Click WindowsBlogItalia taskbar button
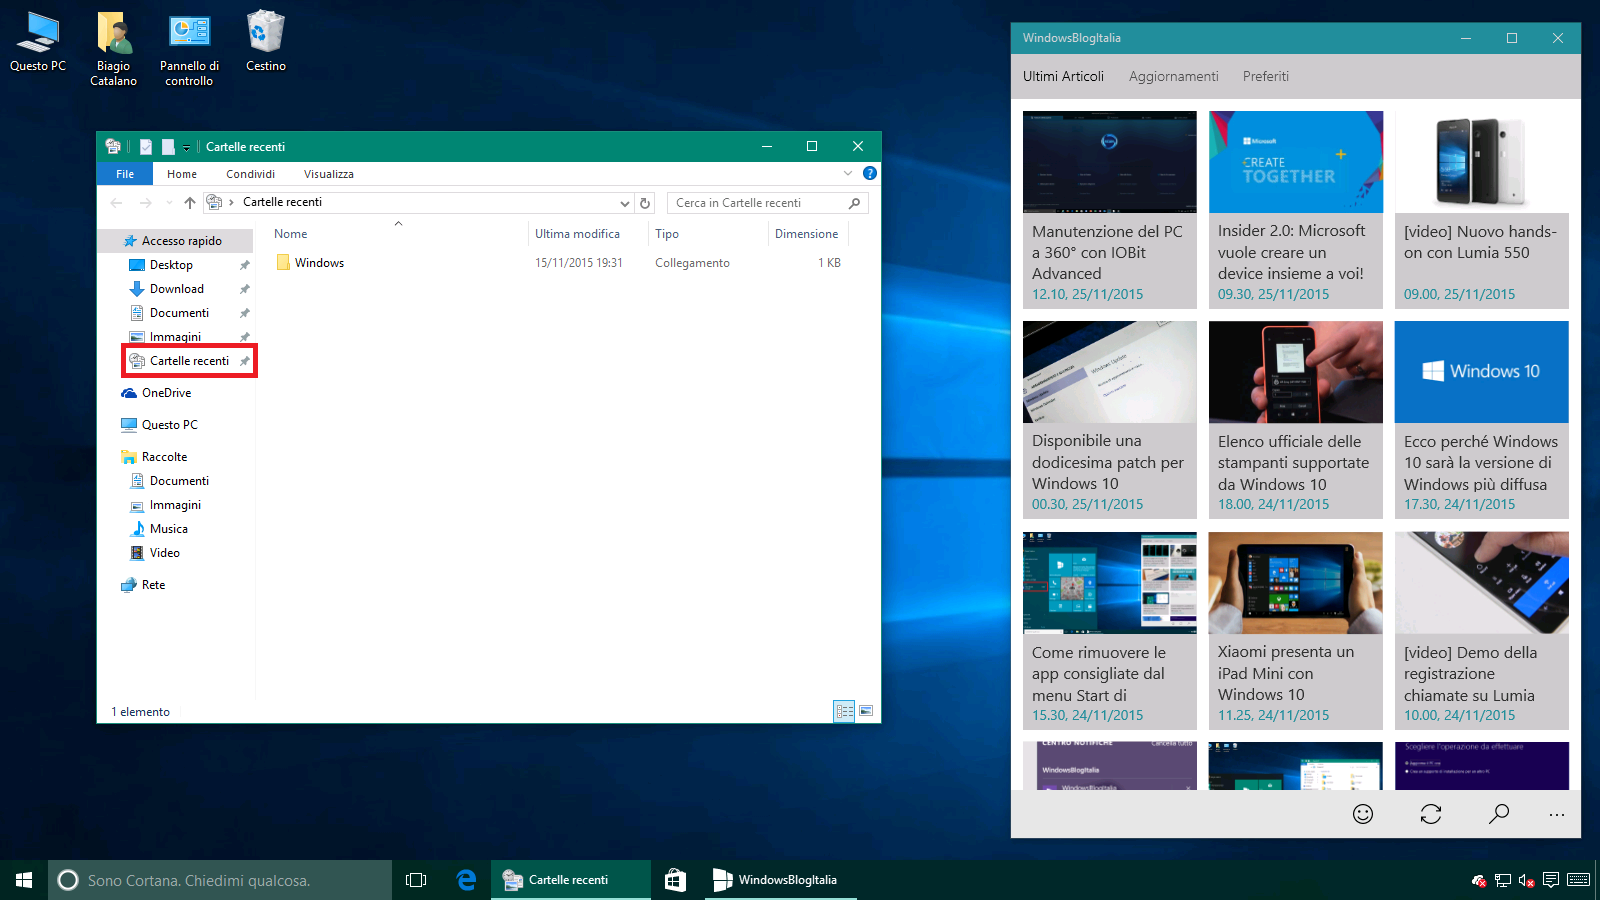 click(780, 880)
